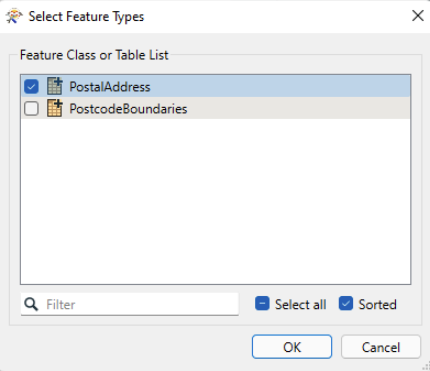This screenshot has width=430, height=371.
Task: Toggle the Select all checkbox
Action: (262, 304)
